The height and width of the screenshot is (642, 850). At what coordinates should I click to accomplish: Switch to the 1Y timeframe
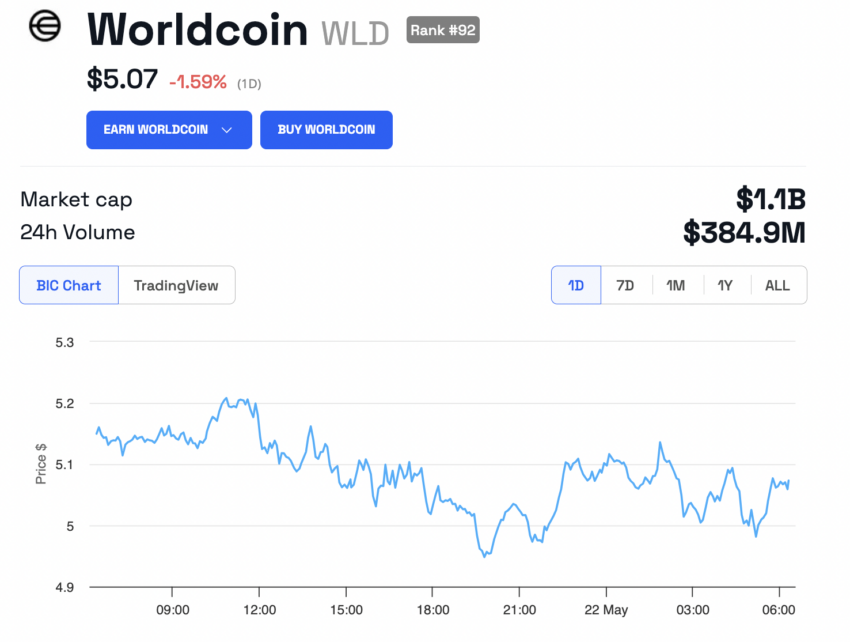pos(726,285)
